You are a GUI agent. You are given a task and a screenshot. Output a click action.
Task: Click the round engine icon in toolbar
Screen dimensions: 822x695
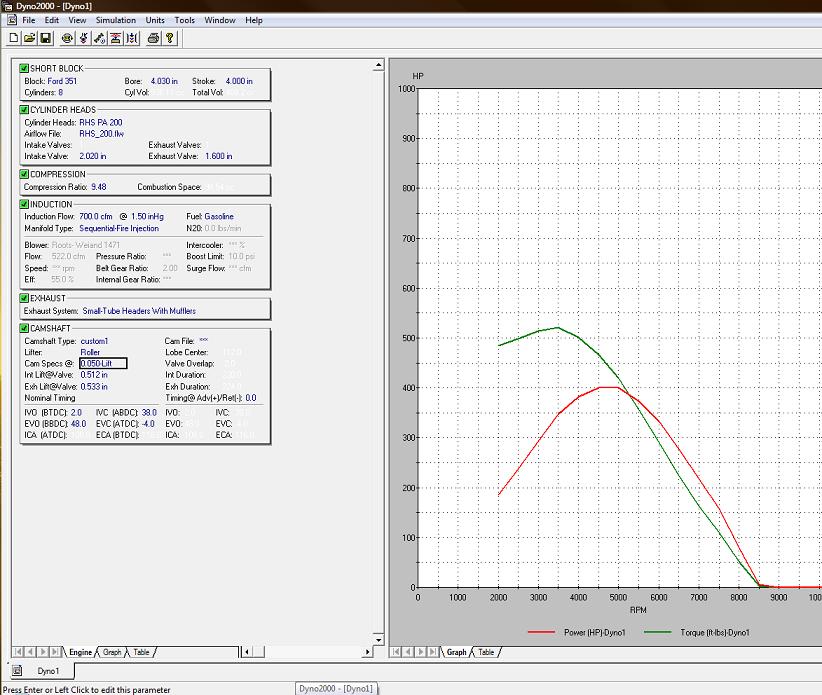tap(67, 38)
